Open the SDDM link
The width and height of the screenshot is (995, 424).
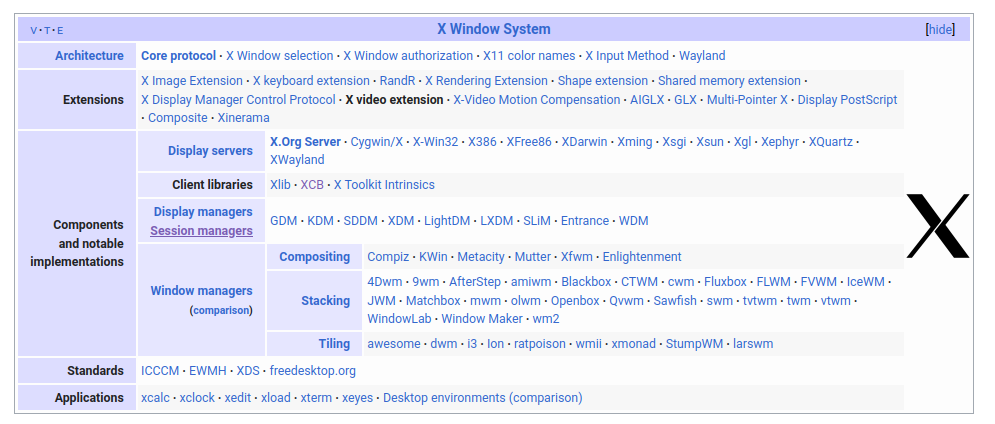coord(360,221)
